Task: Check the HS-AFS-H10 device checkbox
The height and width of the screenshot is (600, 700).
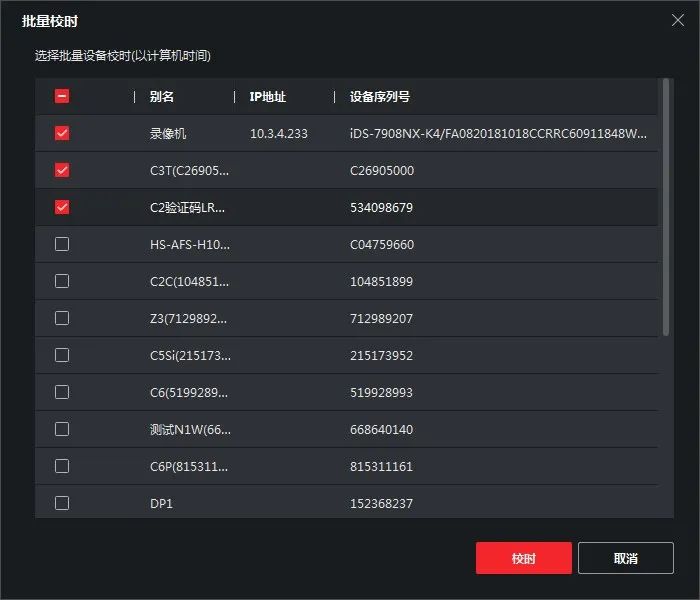Action: pyautogui.click(x=62, y=245)
